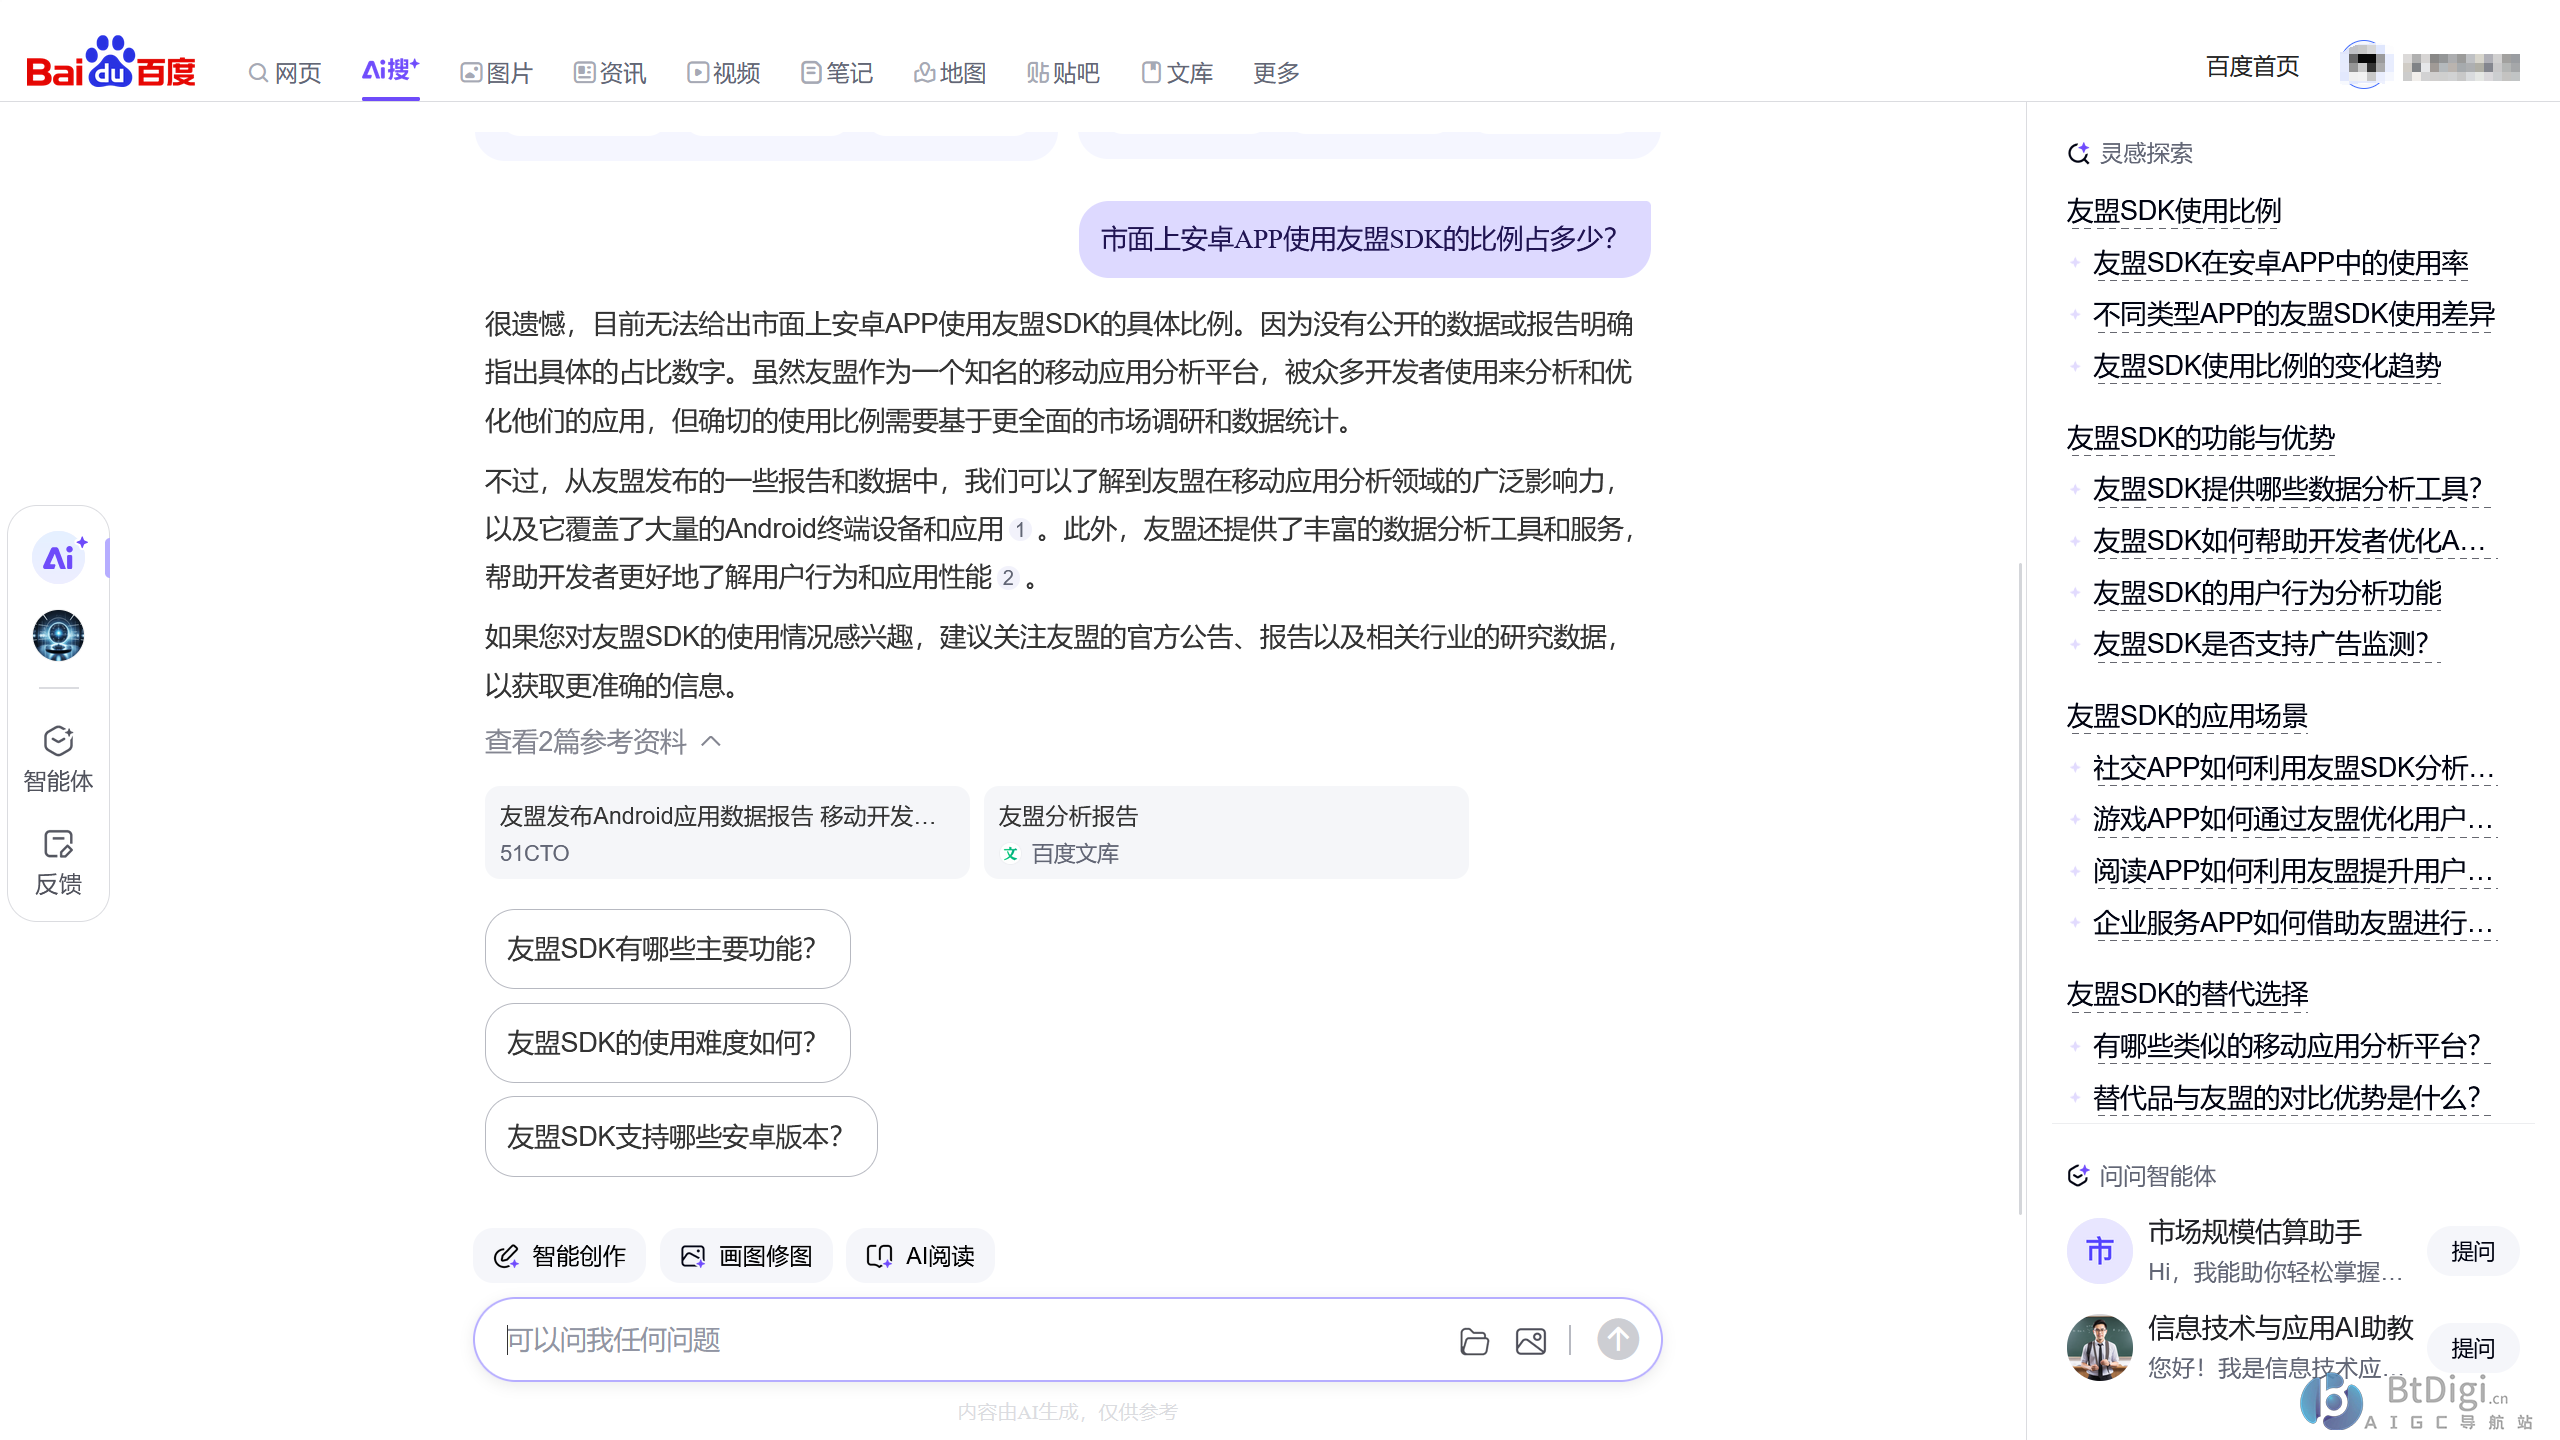This screenshot has height=1440, width=2560.
Task: Expand the 更多 menu
Action: pyautogui.click(x=1276, y=73)
